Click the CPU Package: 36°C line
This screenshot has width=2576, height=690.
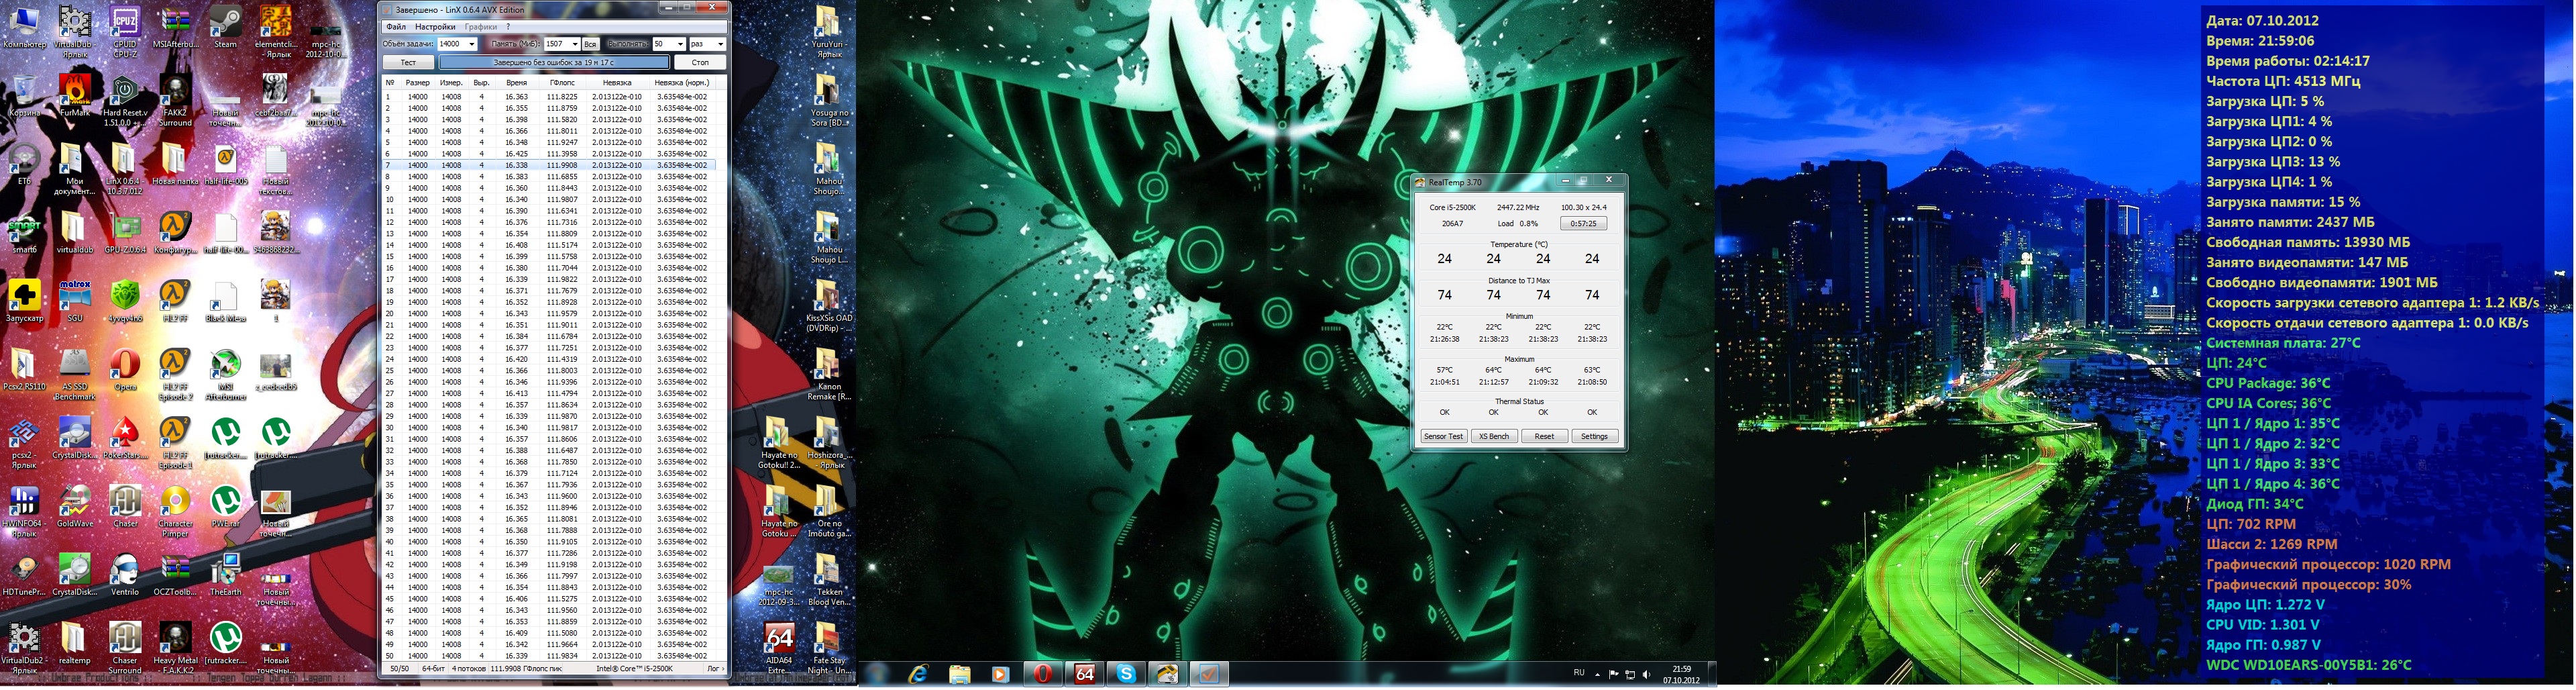click(x=2268, y=383)
